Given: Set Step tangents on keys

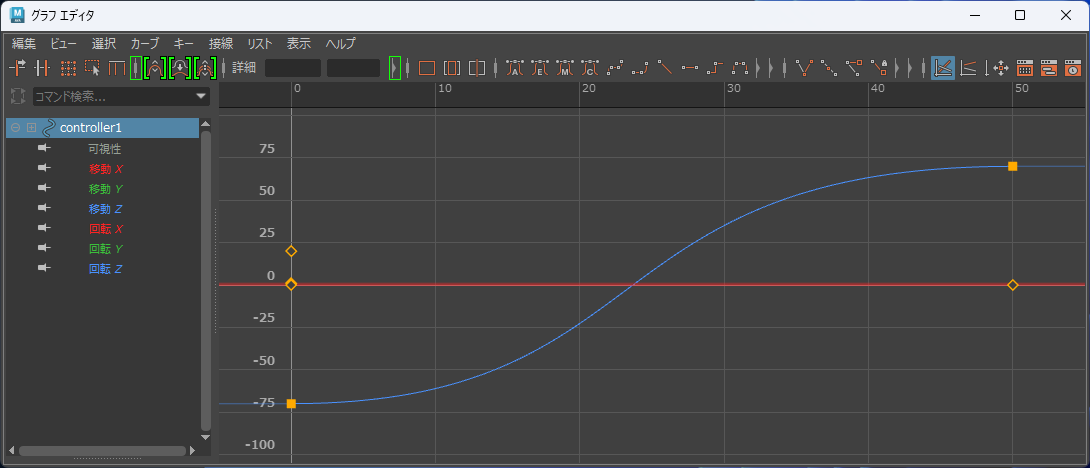Looking at the screenshot, I should click(715, 68).
